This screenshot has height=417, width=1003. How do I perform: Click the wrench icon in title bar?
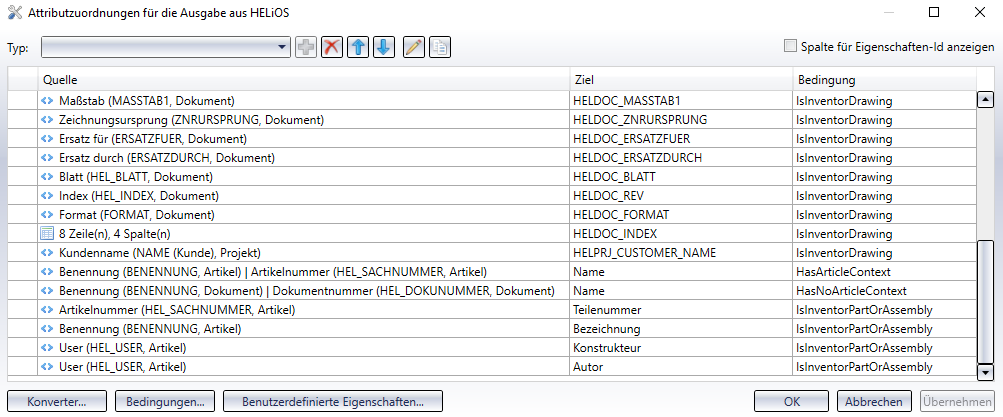[x=14, y=12]
